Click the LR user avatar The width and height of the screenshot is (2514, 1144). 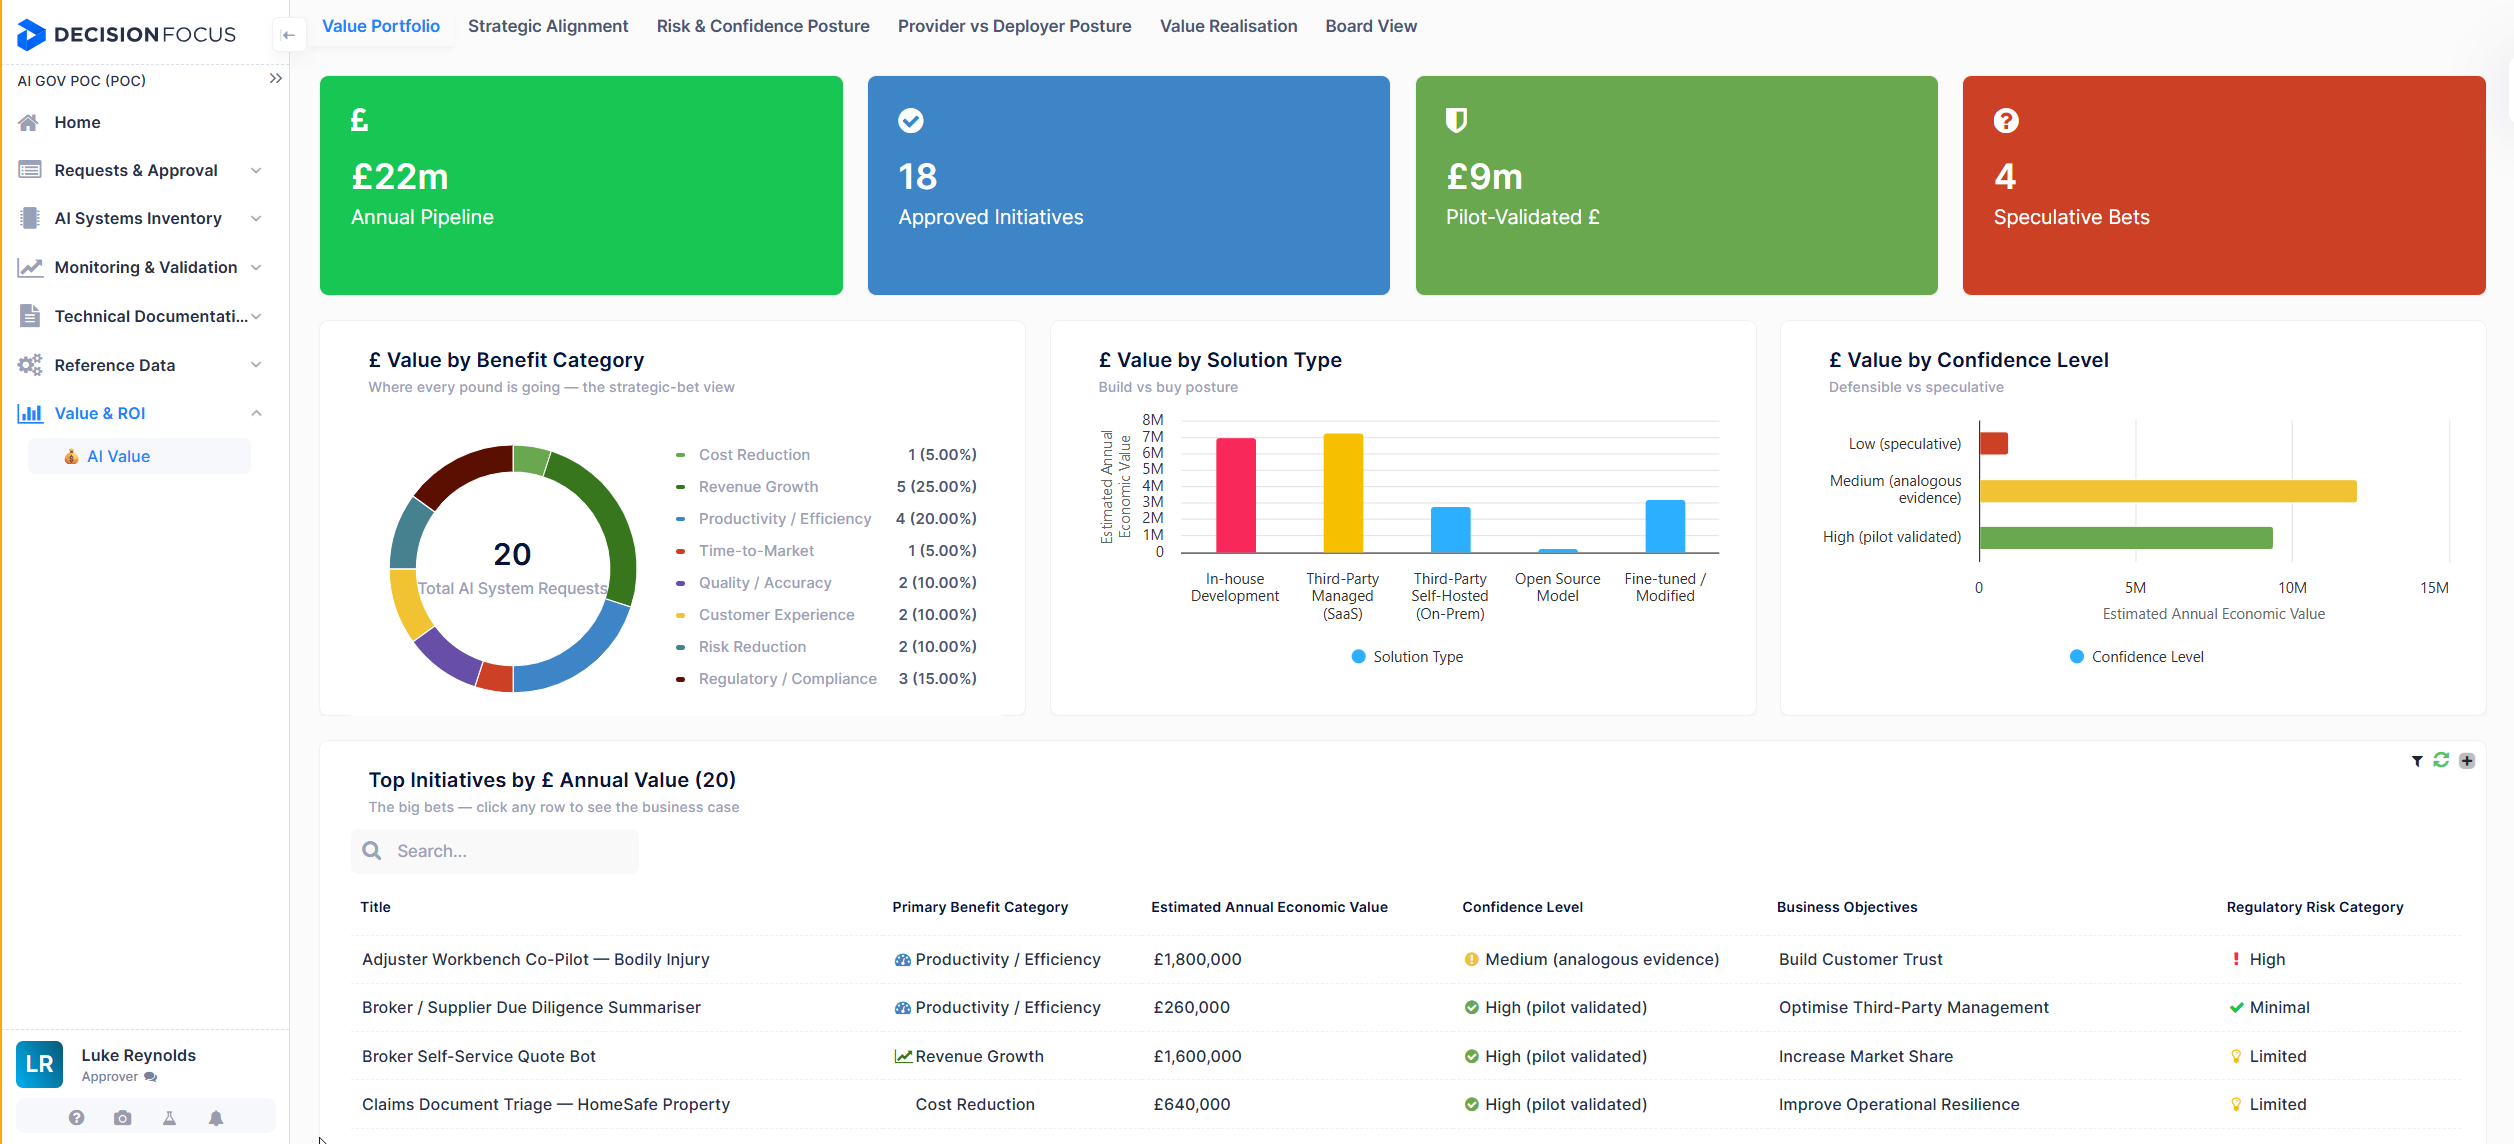(x=39, y=1064)
